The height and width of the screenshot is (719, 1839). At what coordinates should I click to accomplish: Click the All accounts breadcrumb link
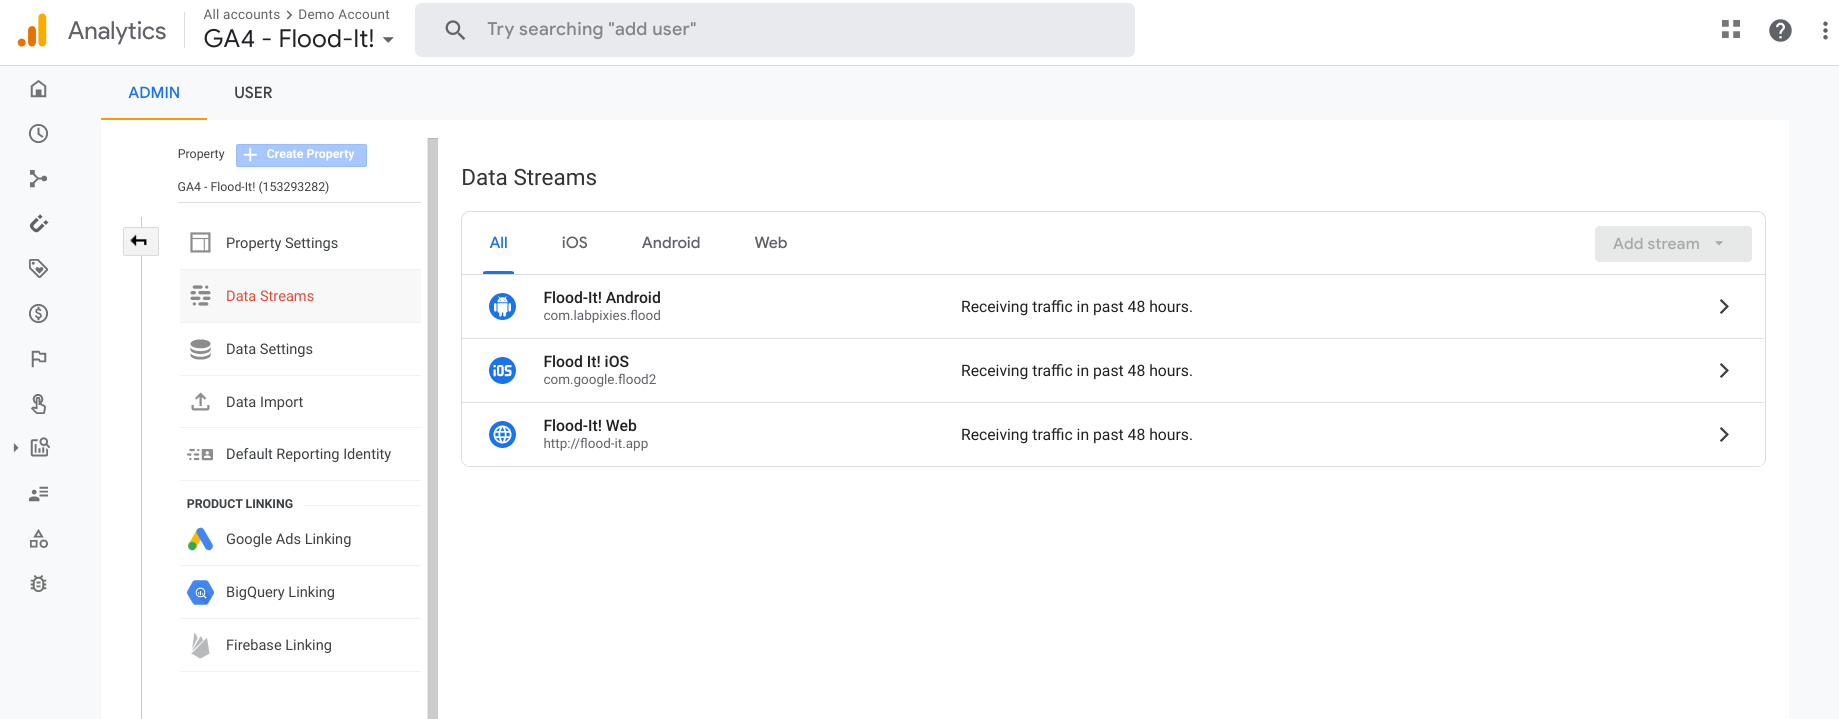pos(242,14)
